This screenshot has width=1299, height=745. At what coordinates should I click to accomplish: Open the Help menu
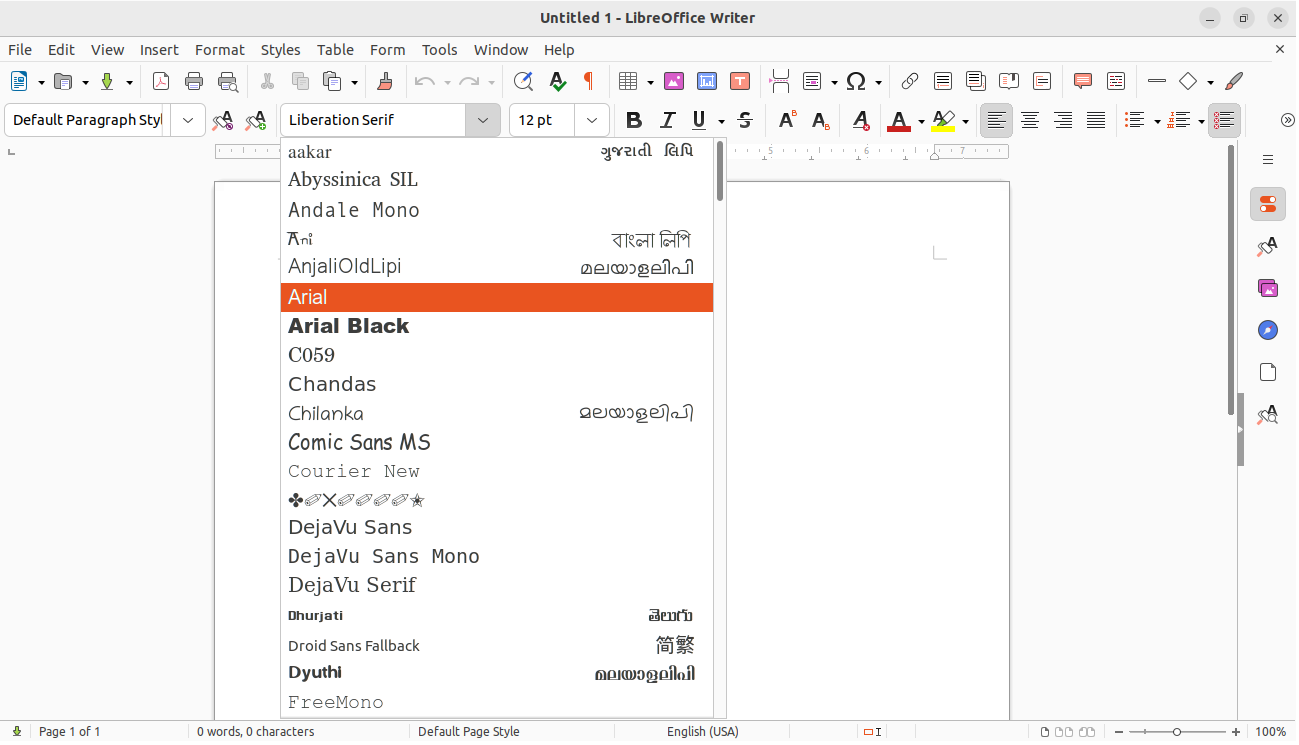click(x=559, y=49)
